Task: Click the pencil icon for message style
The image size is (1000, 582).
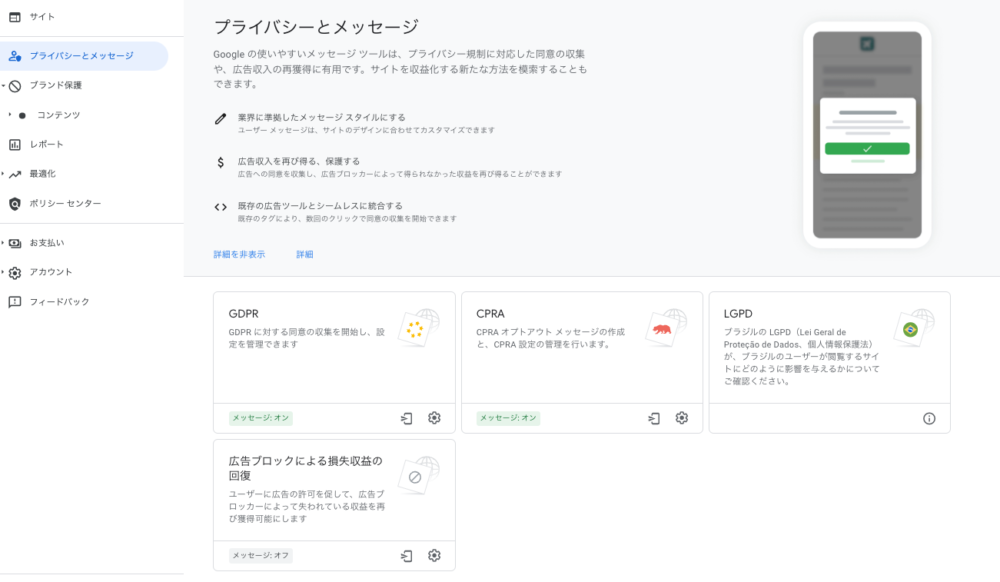Action: pos(221,119)
